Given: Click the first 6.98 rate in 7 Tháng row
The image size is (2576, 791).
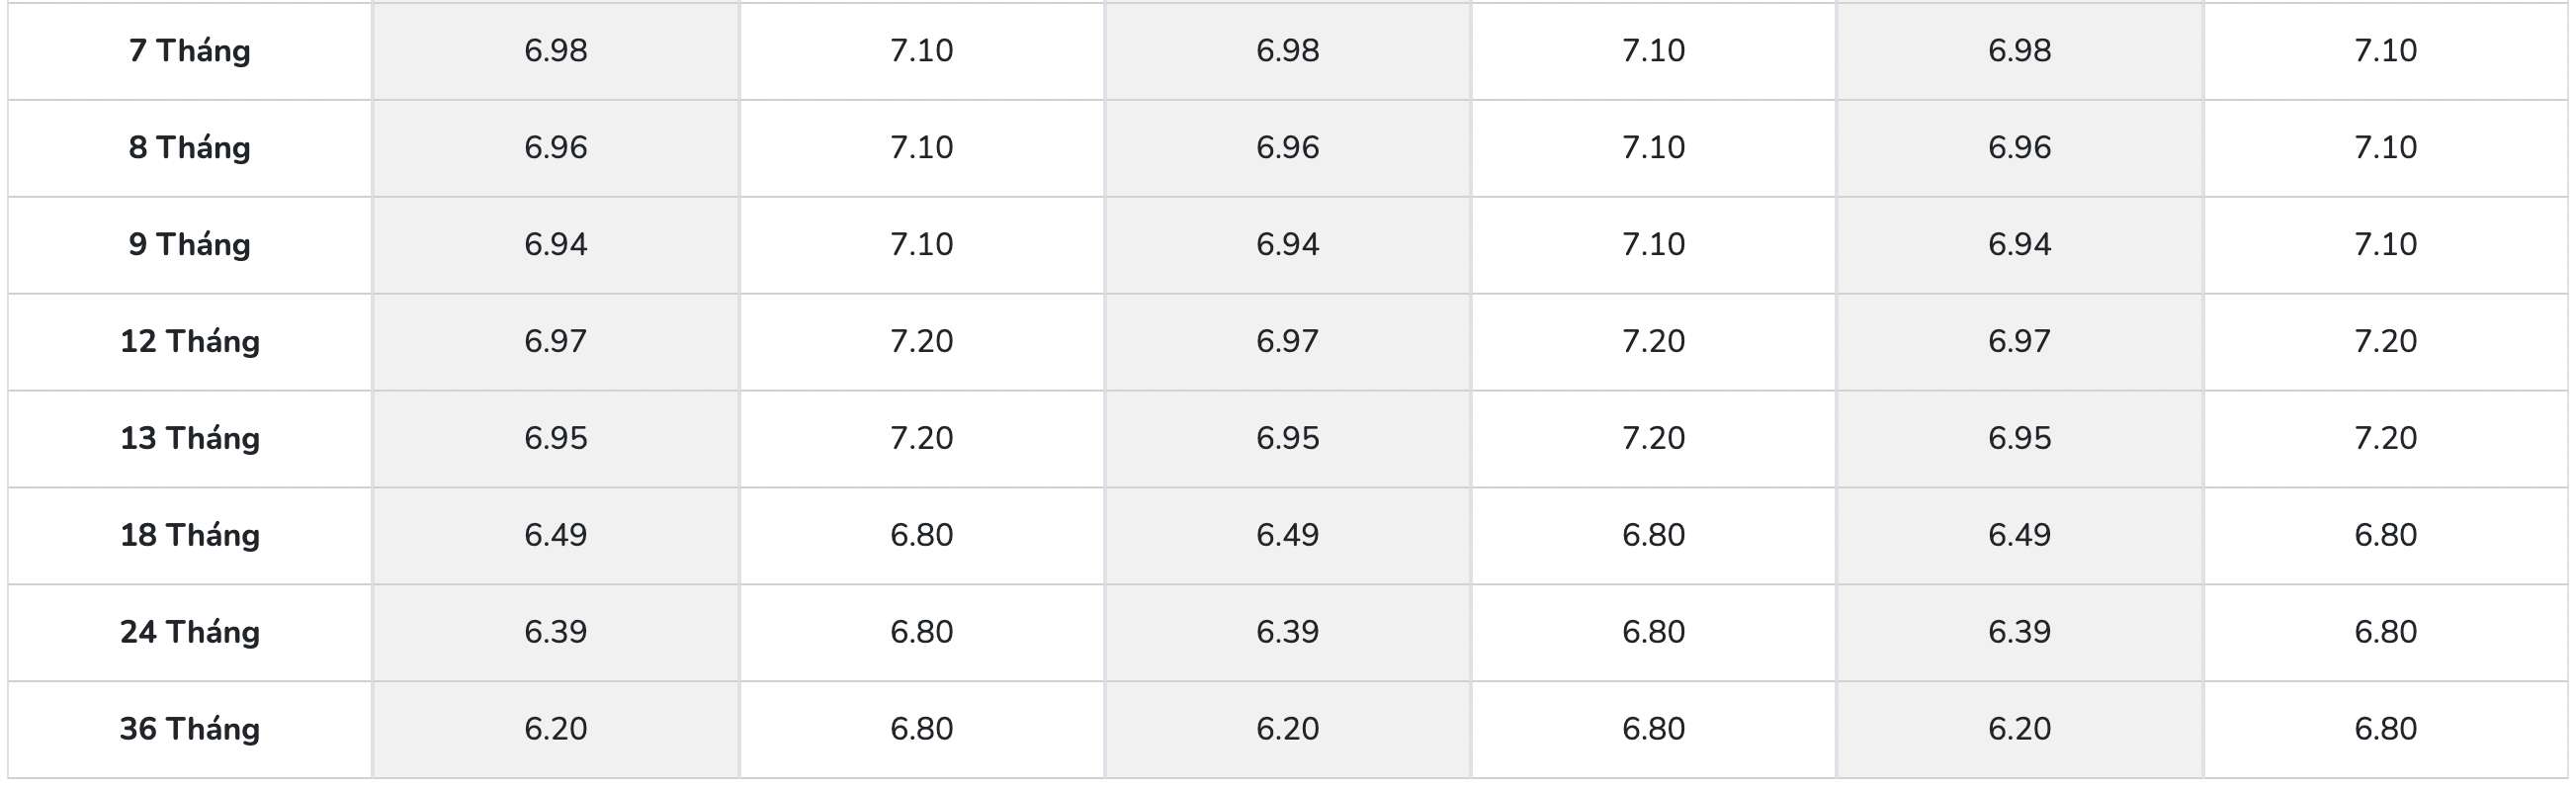Looking at the screenshot, I should click(556, 51).
